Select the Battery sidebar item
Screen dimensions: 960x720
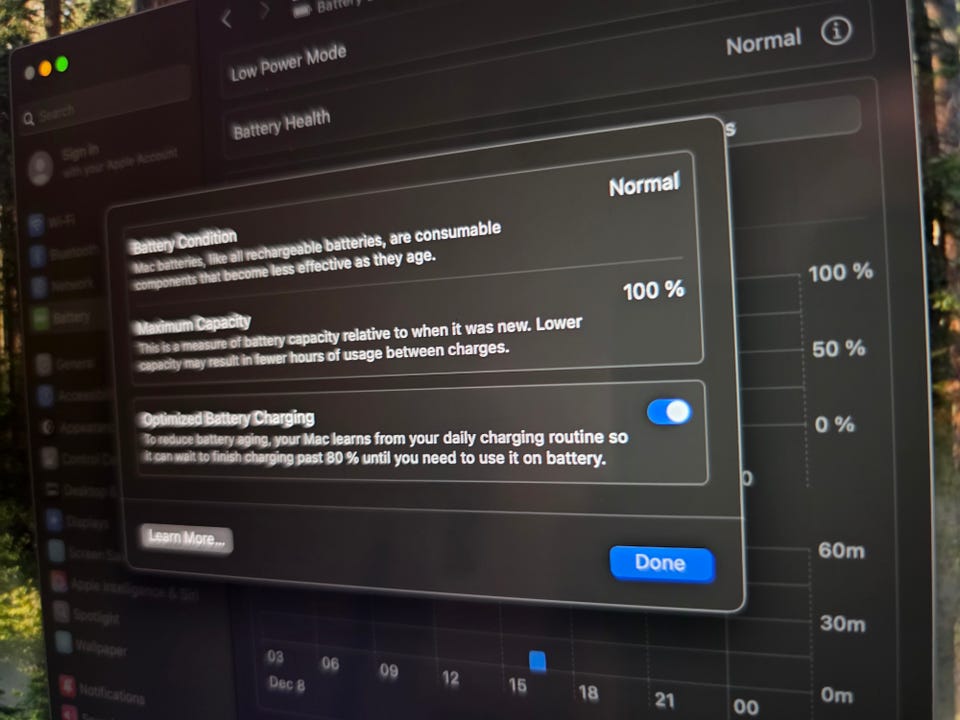pos(64,317)
